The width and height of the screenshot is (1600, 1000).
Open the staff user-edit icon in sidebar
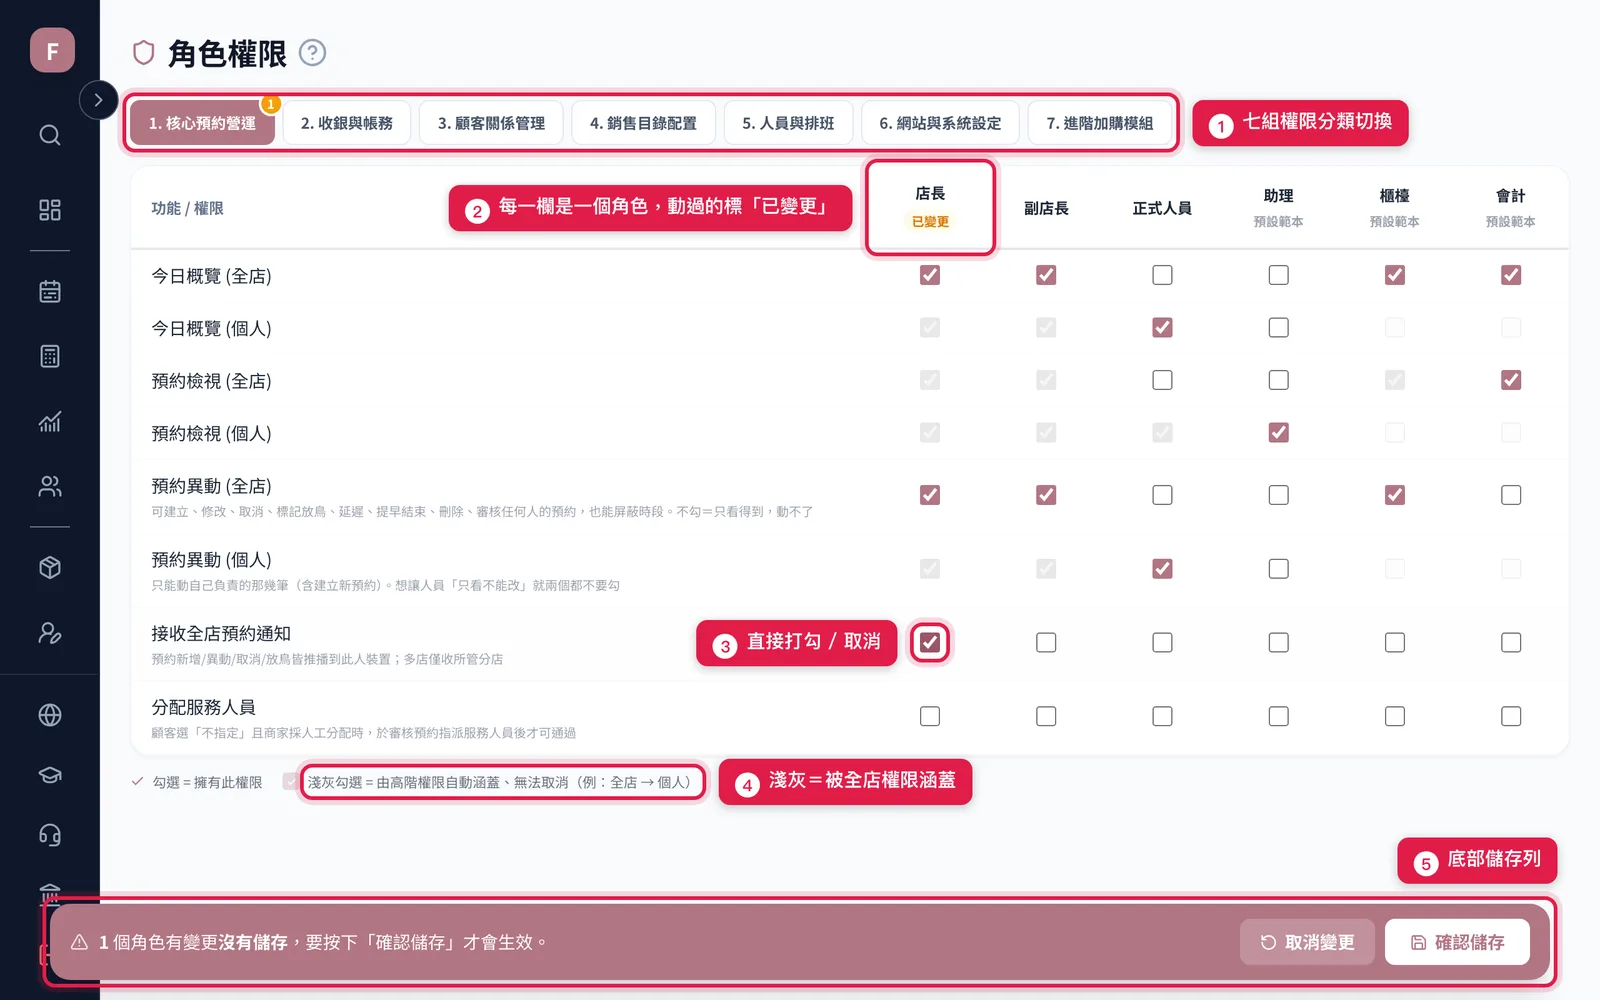tap(50, 633)
